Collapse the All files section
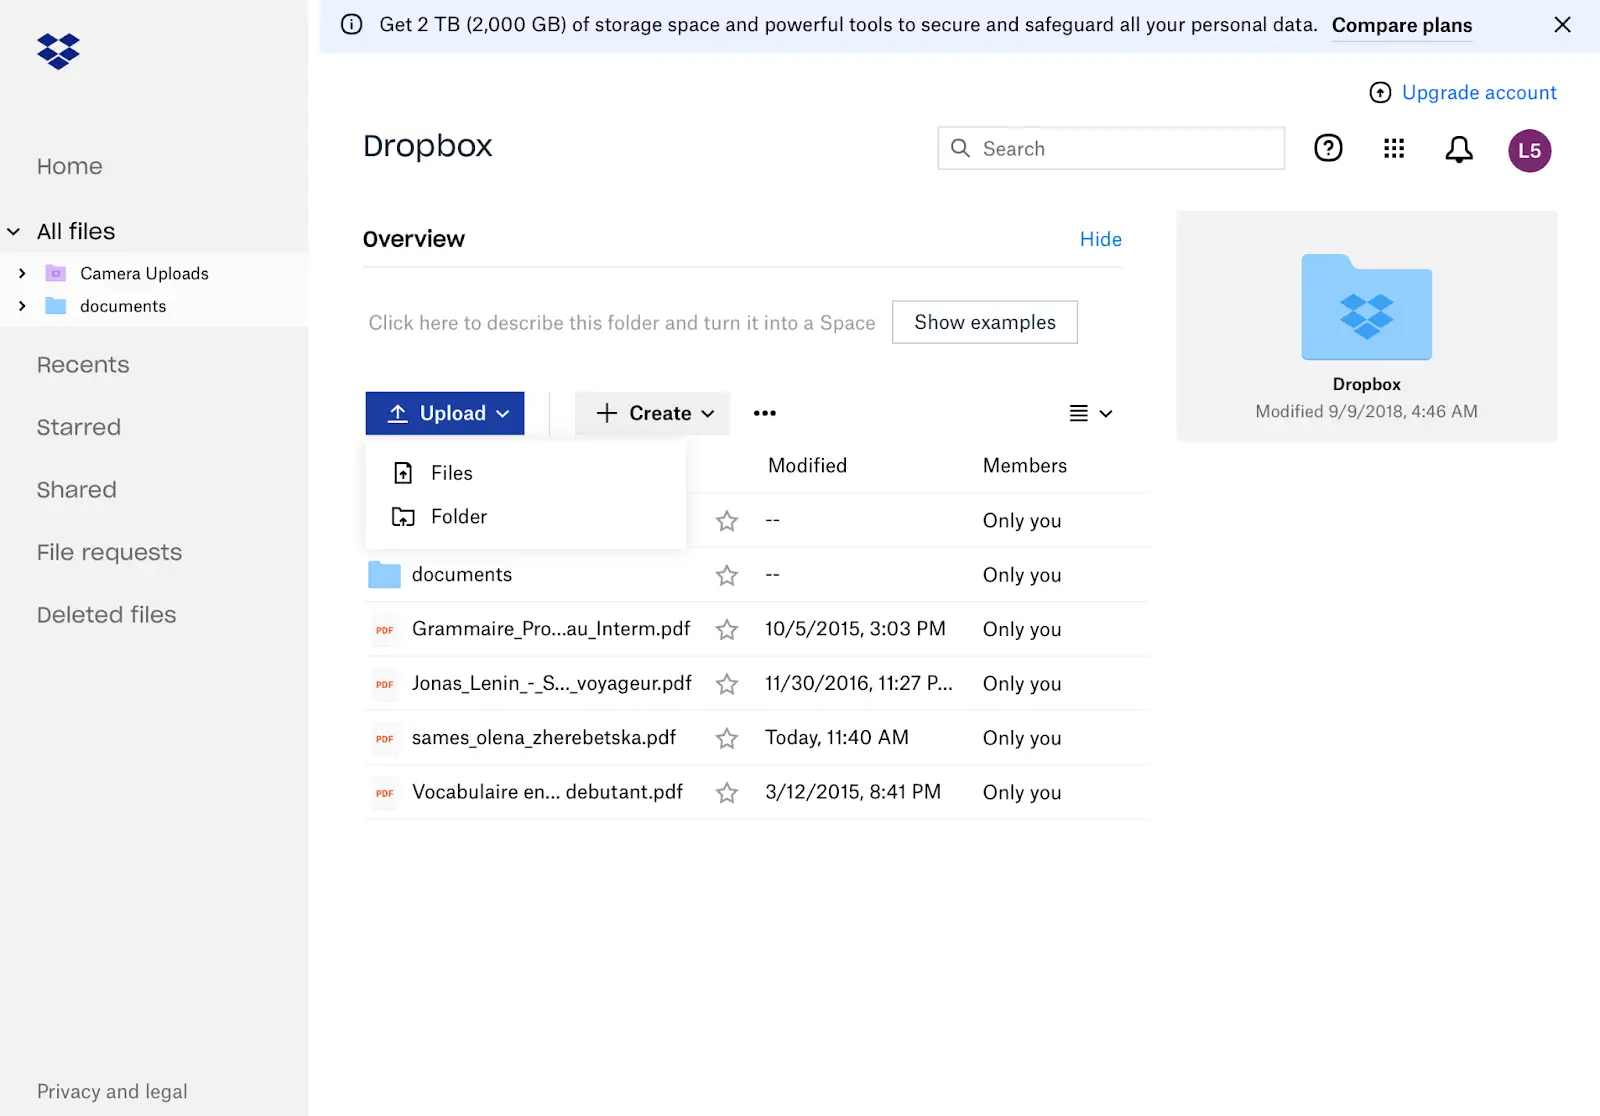The image size is (1600, 1116). [x=14, y=231]
